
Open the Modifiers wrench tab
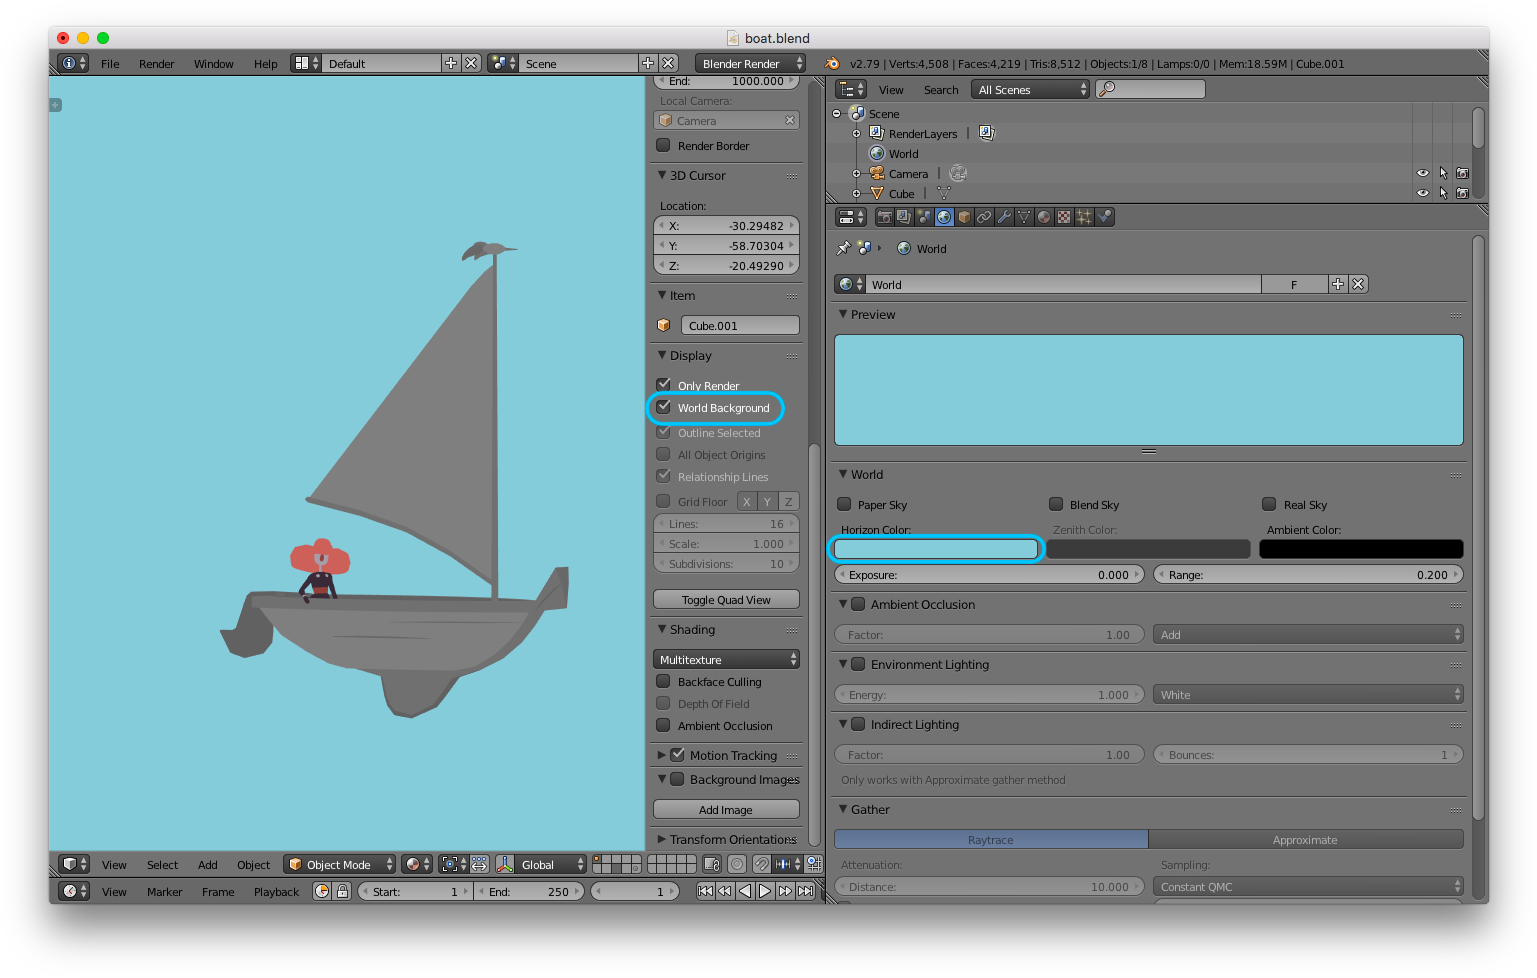[1004, 217]
